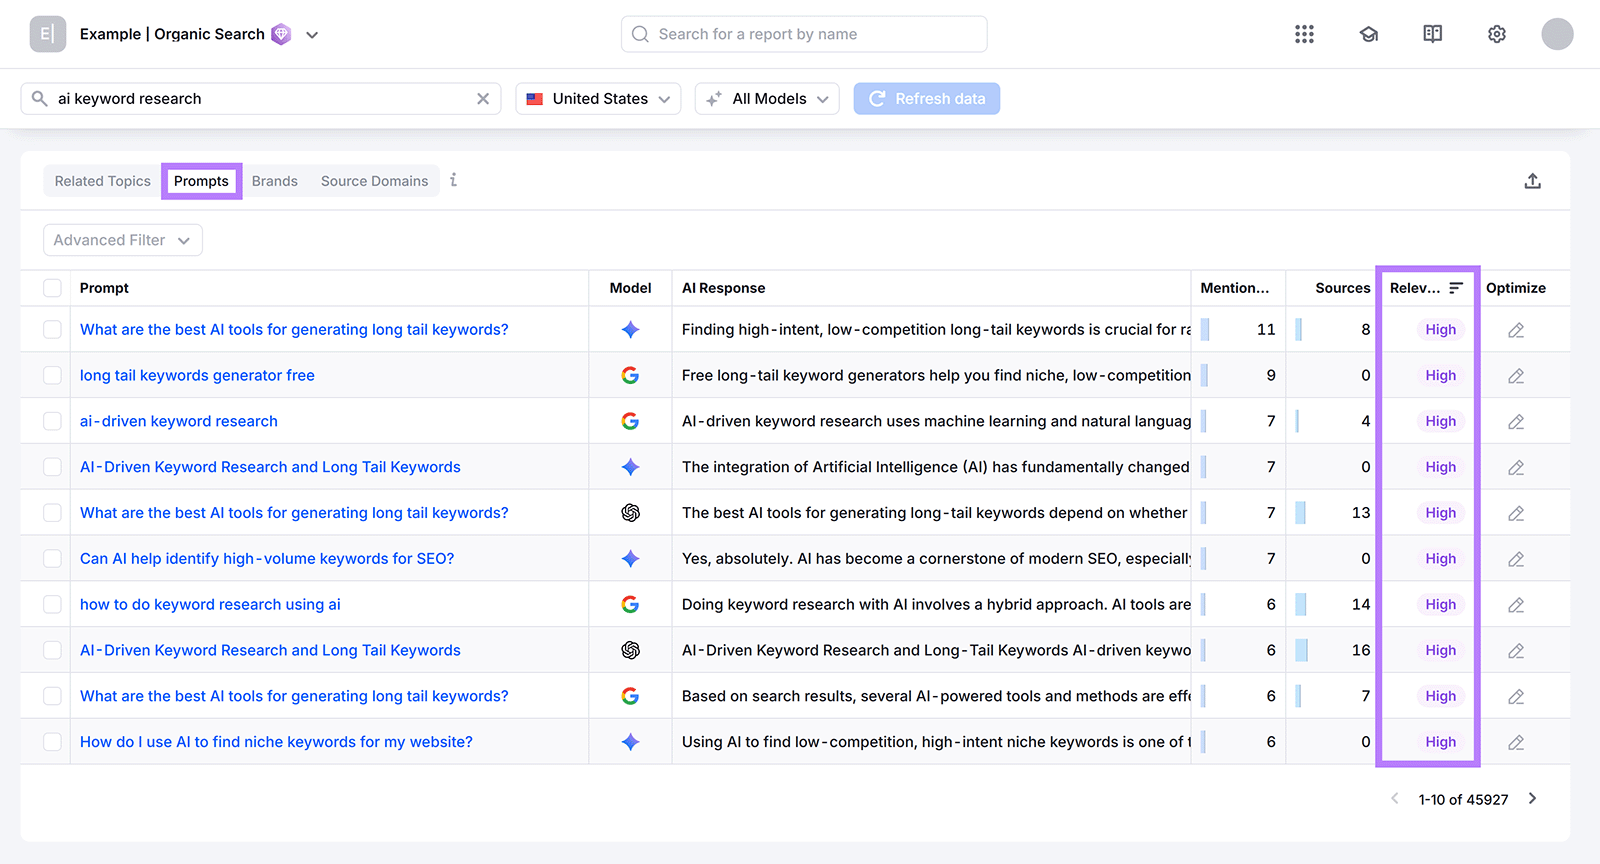The height and width of the screenshot is (864, 1600).
Task: Click the ChatGPT model icon with 16 sources
Action: pos(630,650)
